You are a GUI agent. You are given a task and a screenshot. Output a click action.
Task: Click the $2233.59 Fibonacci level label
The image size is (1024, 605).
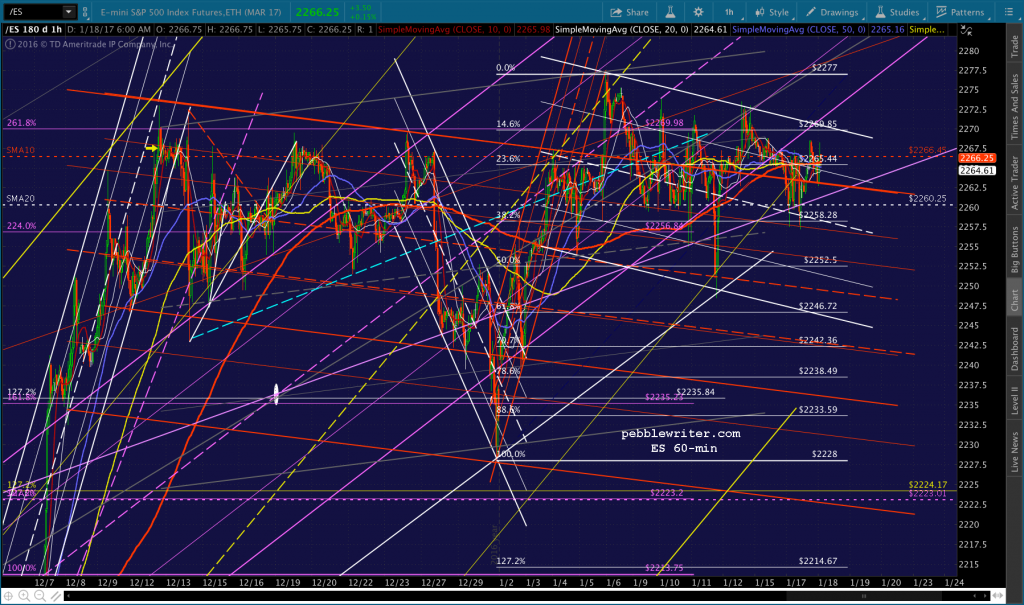coord(818,410)
